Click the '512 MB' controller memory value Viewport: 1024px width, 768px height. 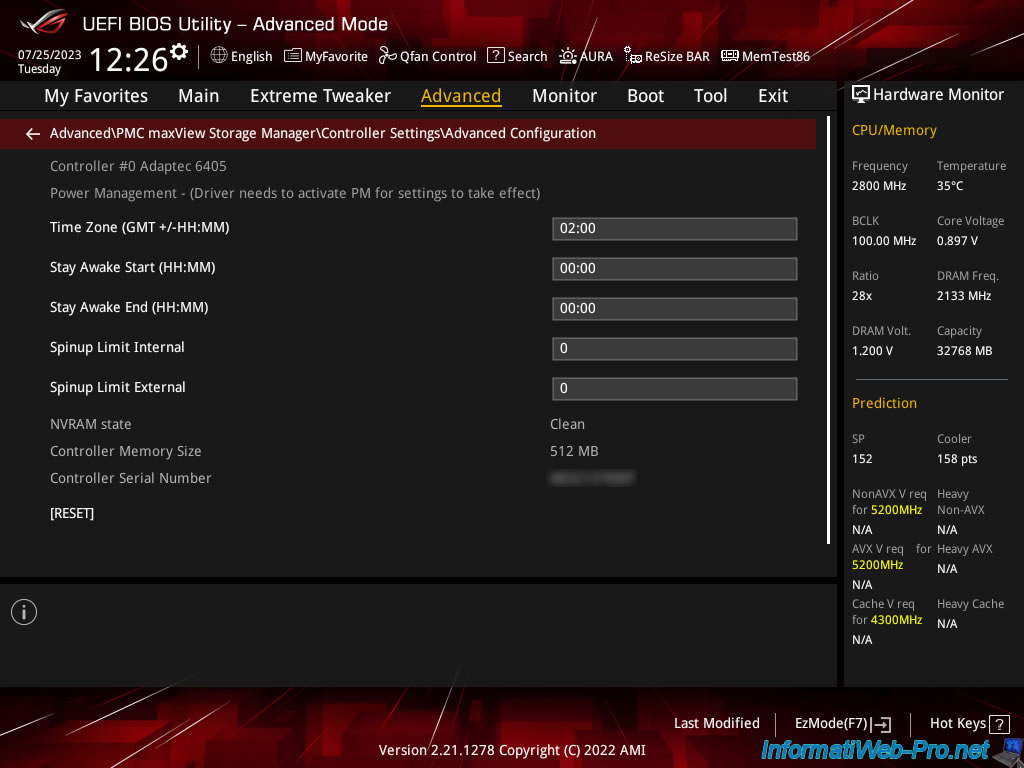tap(574, 451)
